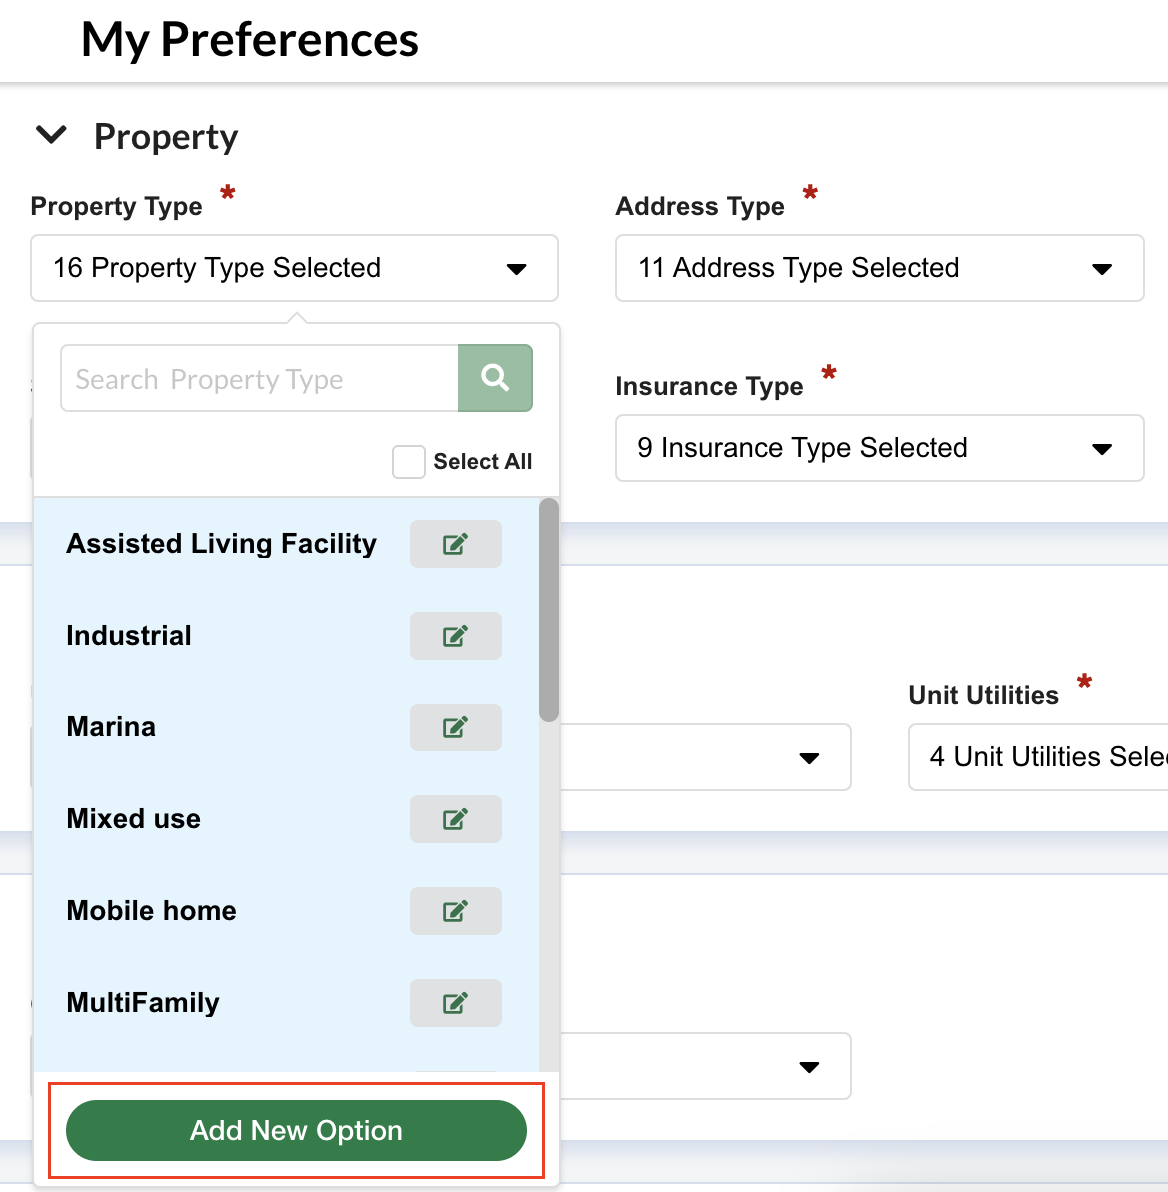The image size is (1168, 1192).
Task: Select Industrial in the list
Action: [129, 636]
